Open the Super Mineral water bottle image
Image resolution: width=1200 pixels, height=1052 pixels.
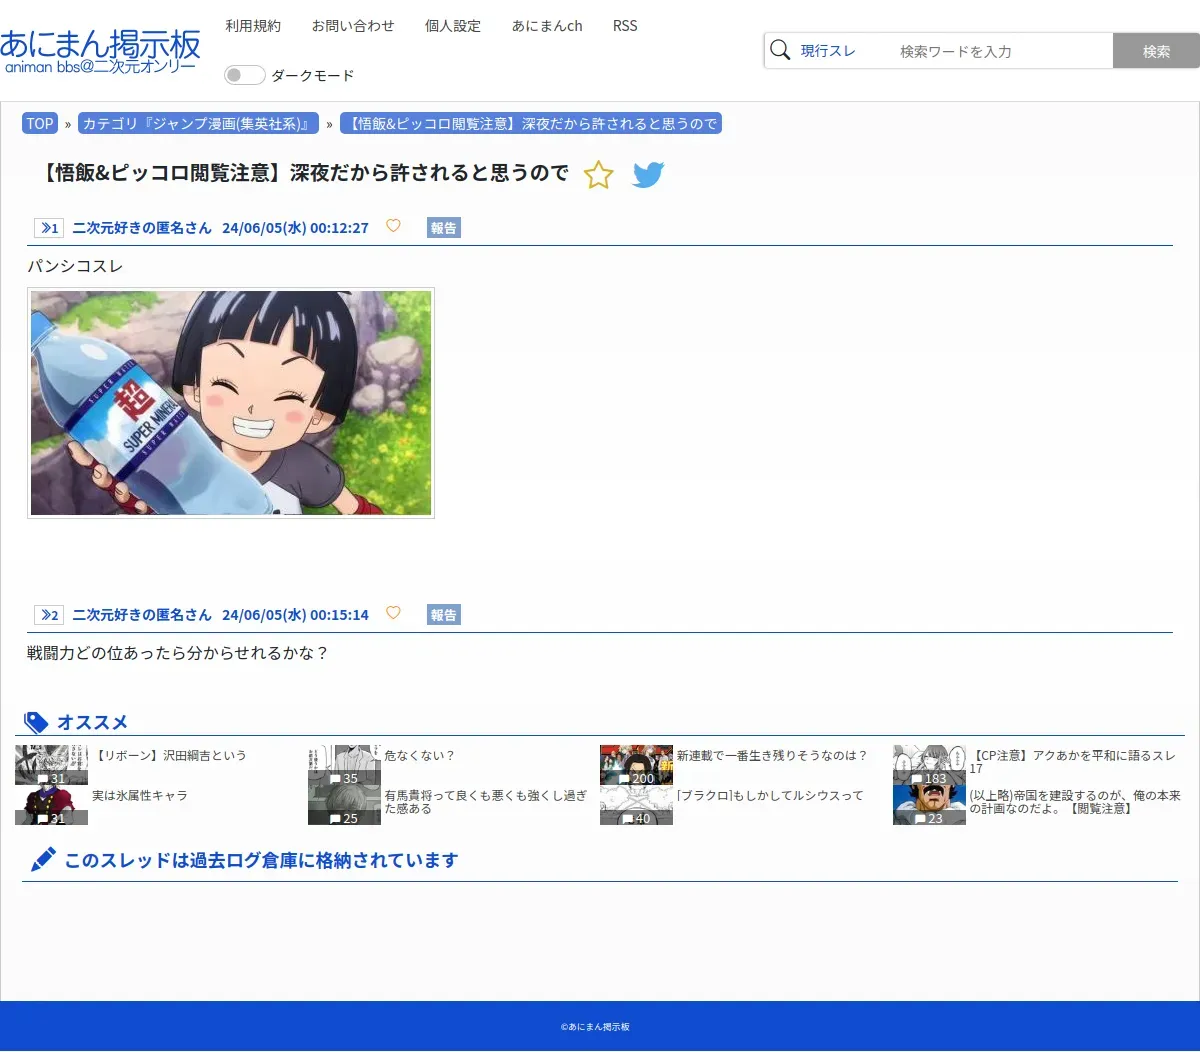tap(231, 403)
